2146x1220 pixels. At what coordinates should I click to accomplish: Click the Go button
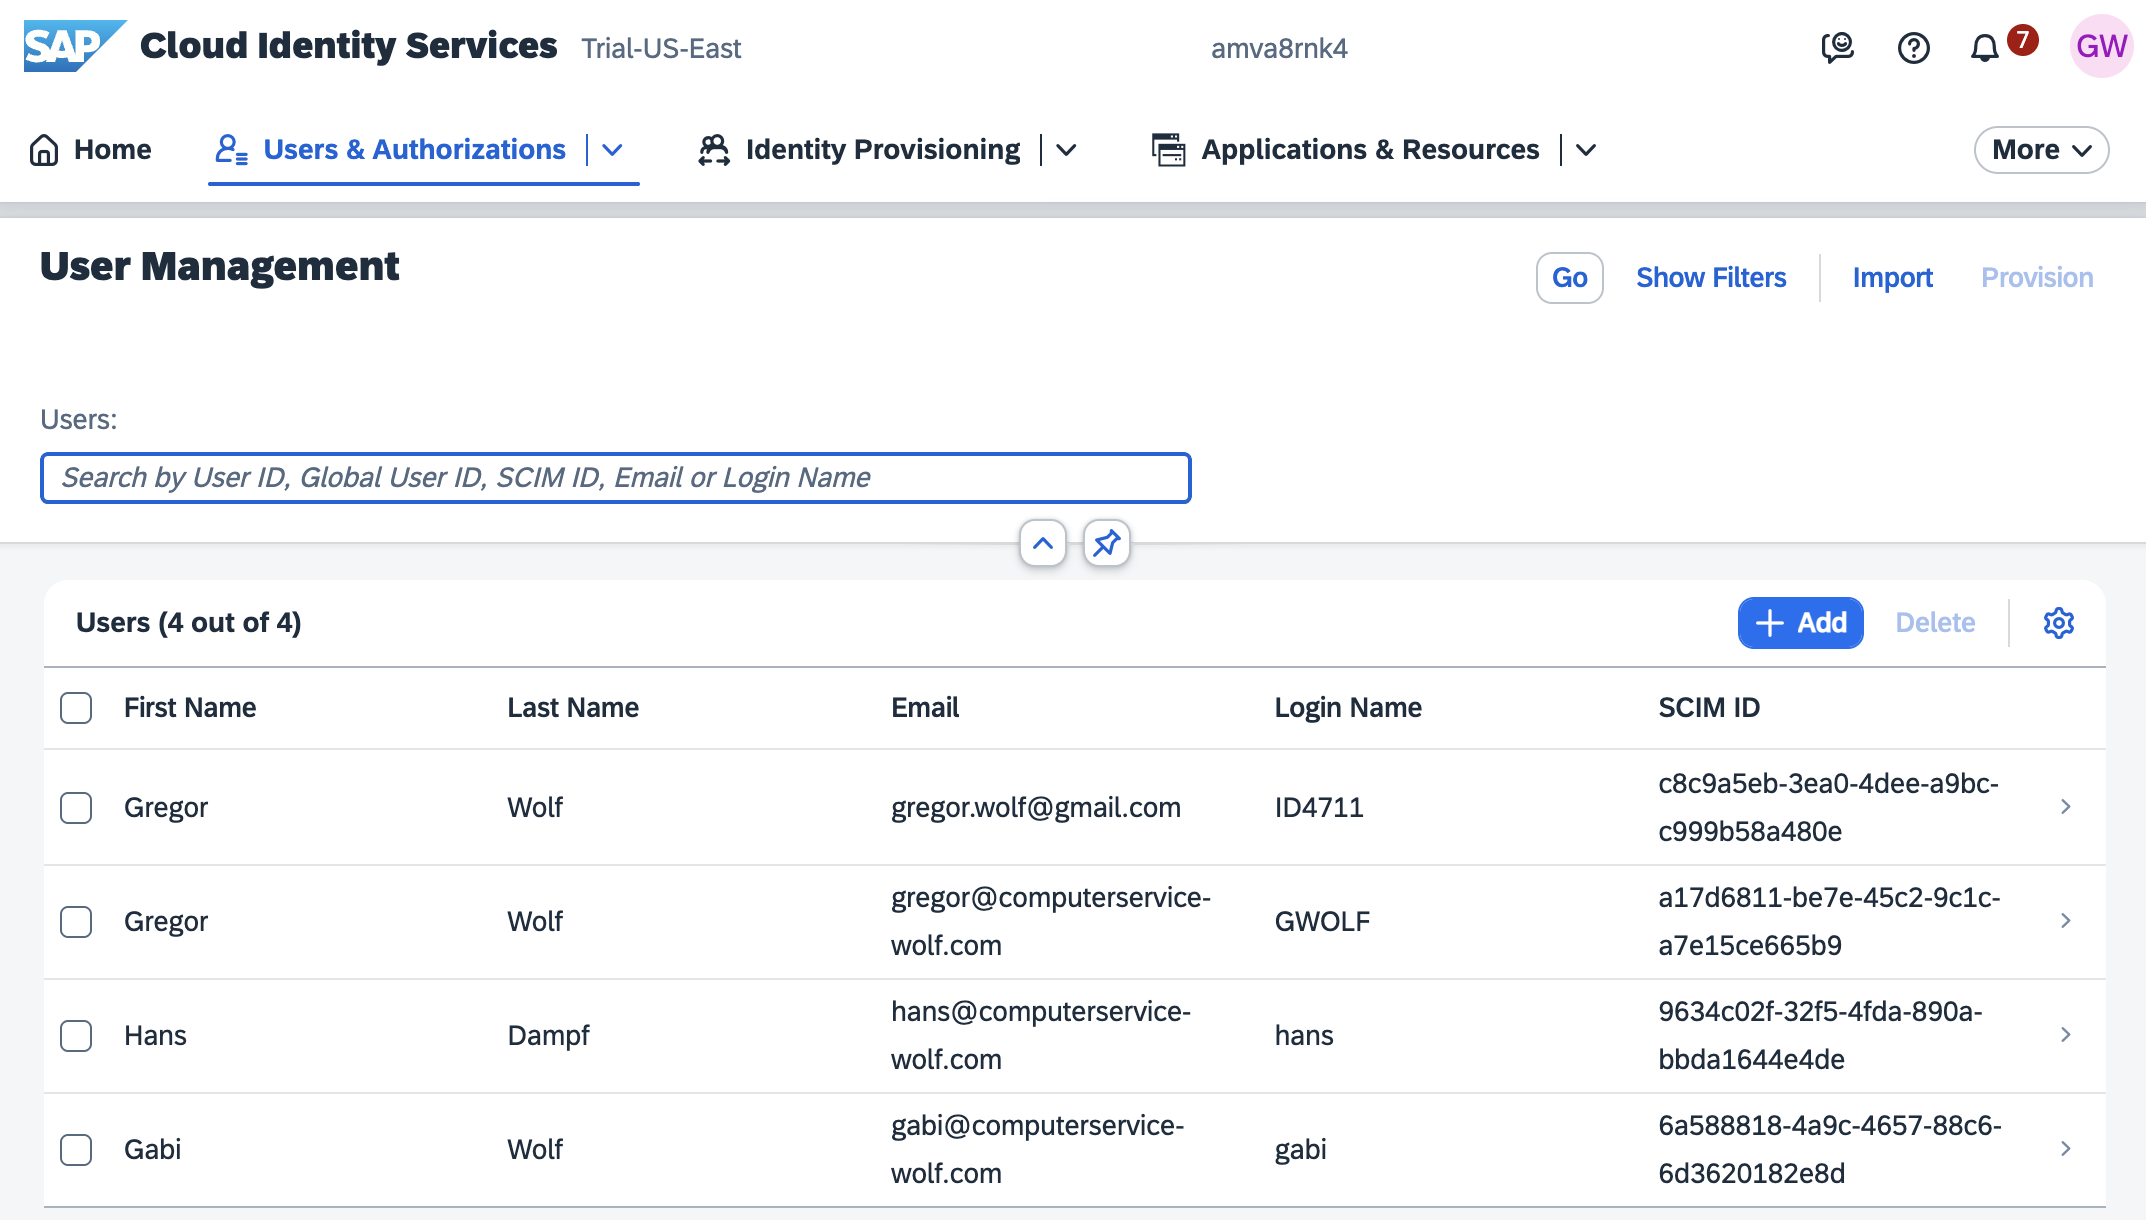[1569, 277]
